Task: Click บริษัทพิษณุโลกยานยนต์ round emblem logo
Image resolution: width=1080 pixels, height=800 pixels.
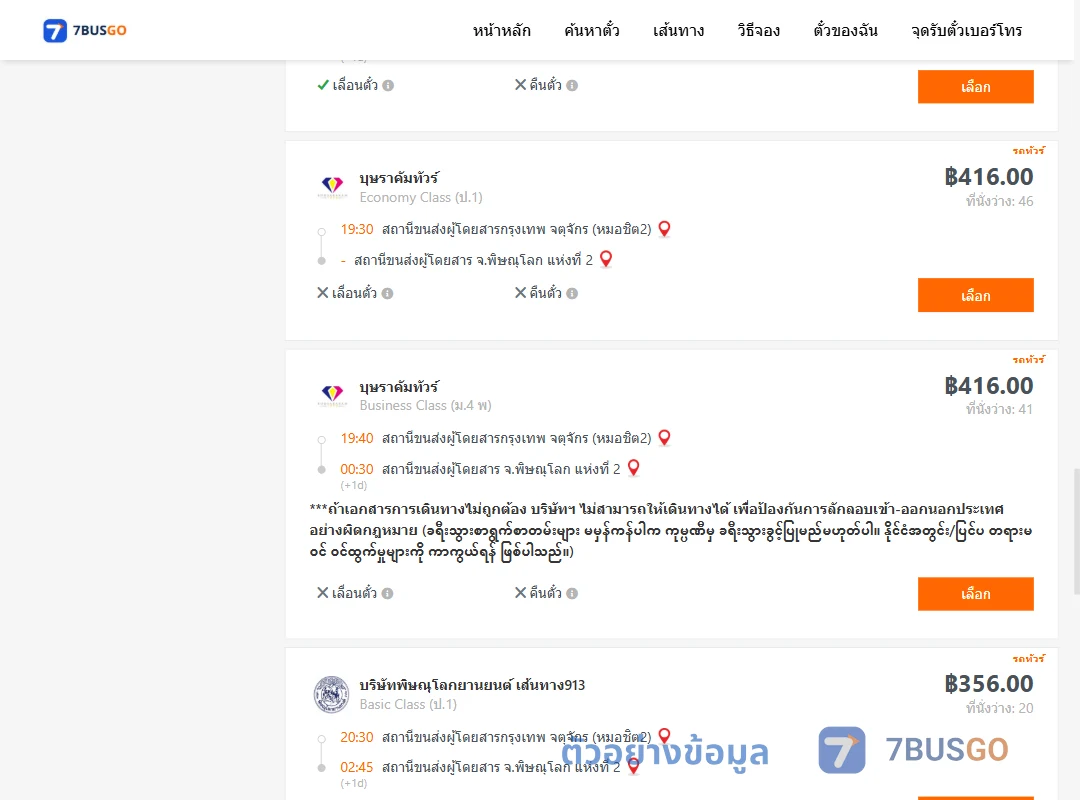Action: 331,694
